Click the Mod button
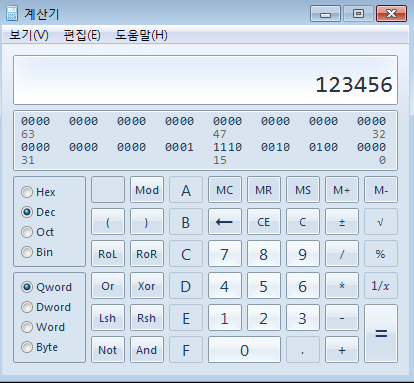Viewport: 414px width, 383px height. 147,190
